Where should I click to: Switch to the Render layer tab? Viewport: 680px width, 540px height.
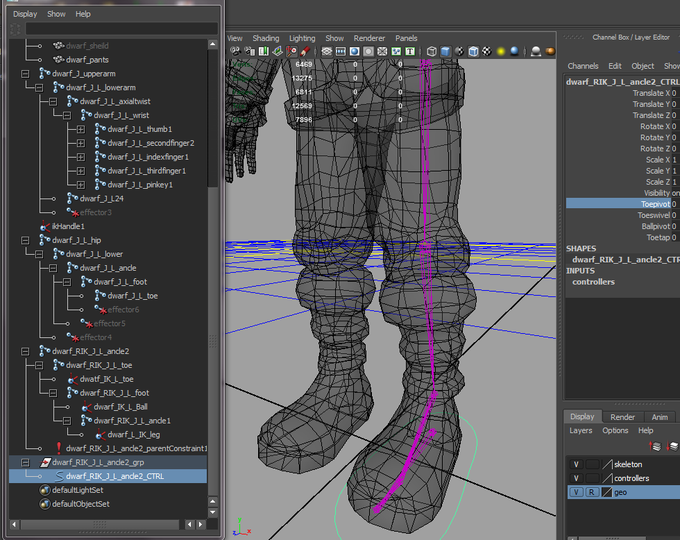pyautogui.click(x=622, y=417)
